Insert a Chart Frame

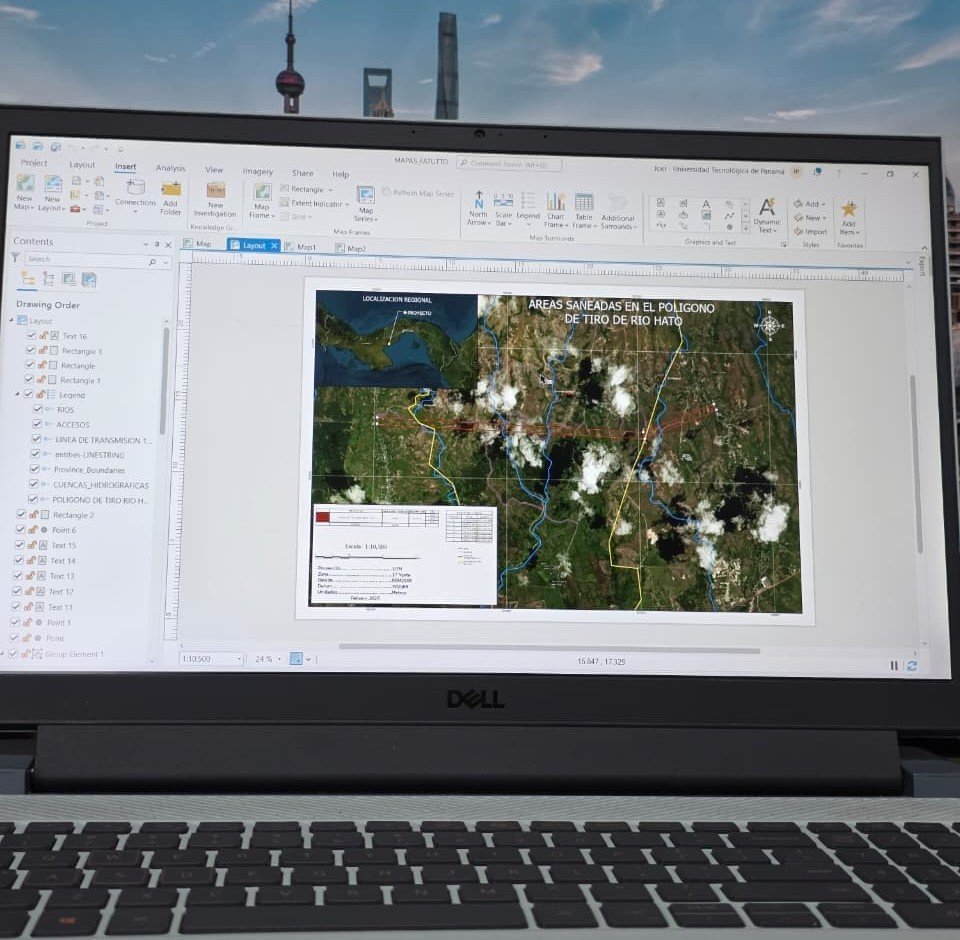pyautogui.click(x=556, y=209)
